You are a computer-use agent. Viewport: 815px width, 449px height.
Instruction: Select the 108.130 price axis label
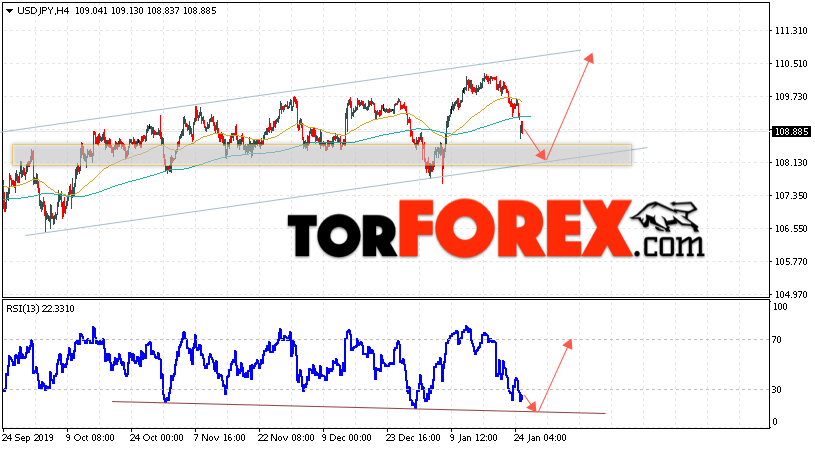pyautogui.click(x=791, y=163)
